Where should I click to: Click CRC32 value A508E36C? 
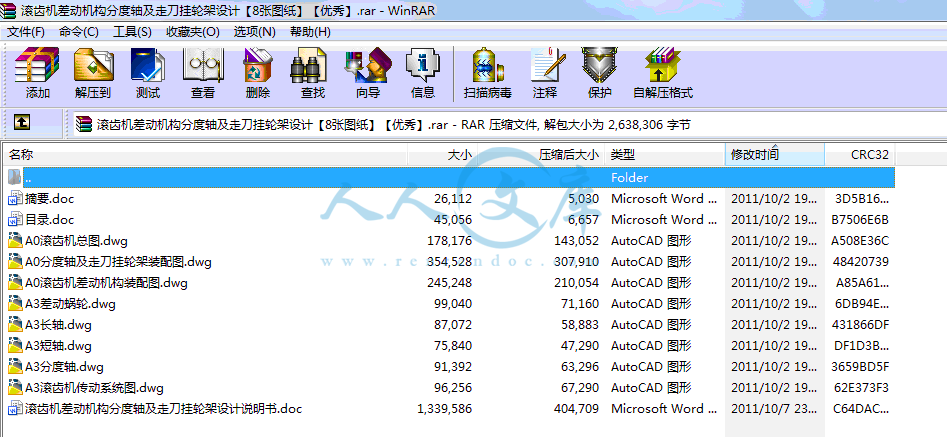[x=860, y=241]
